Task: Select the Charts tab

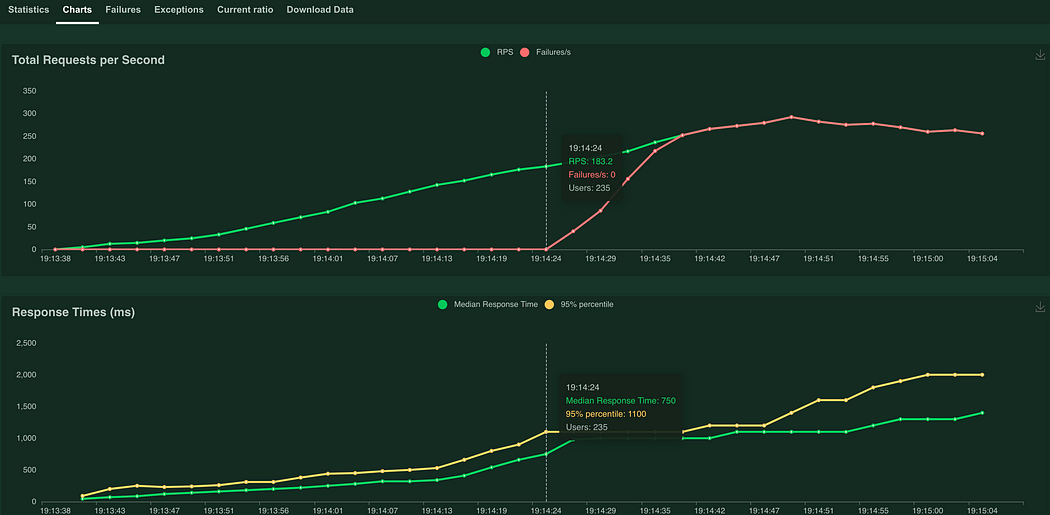Action: pos(78,10)
